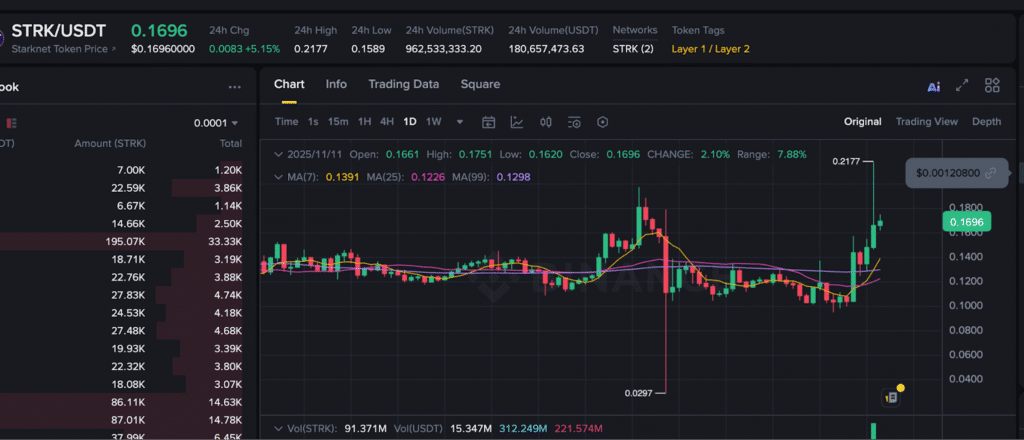Expand chart to fullscreen

[962, 87]
